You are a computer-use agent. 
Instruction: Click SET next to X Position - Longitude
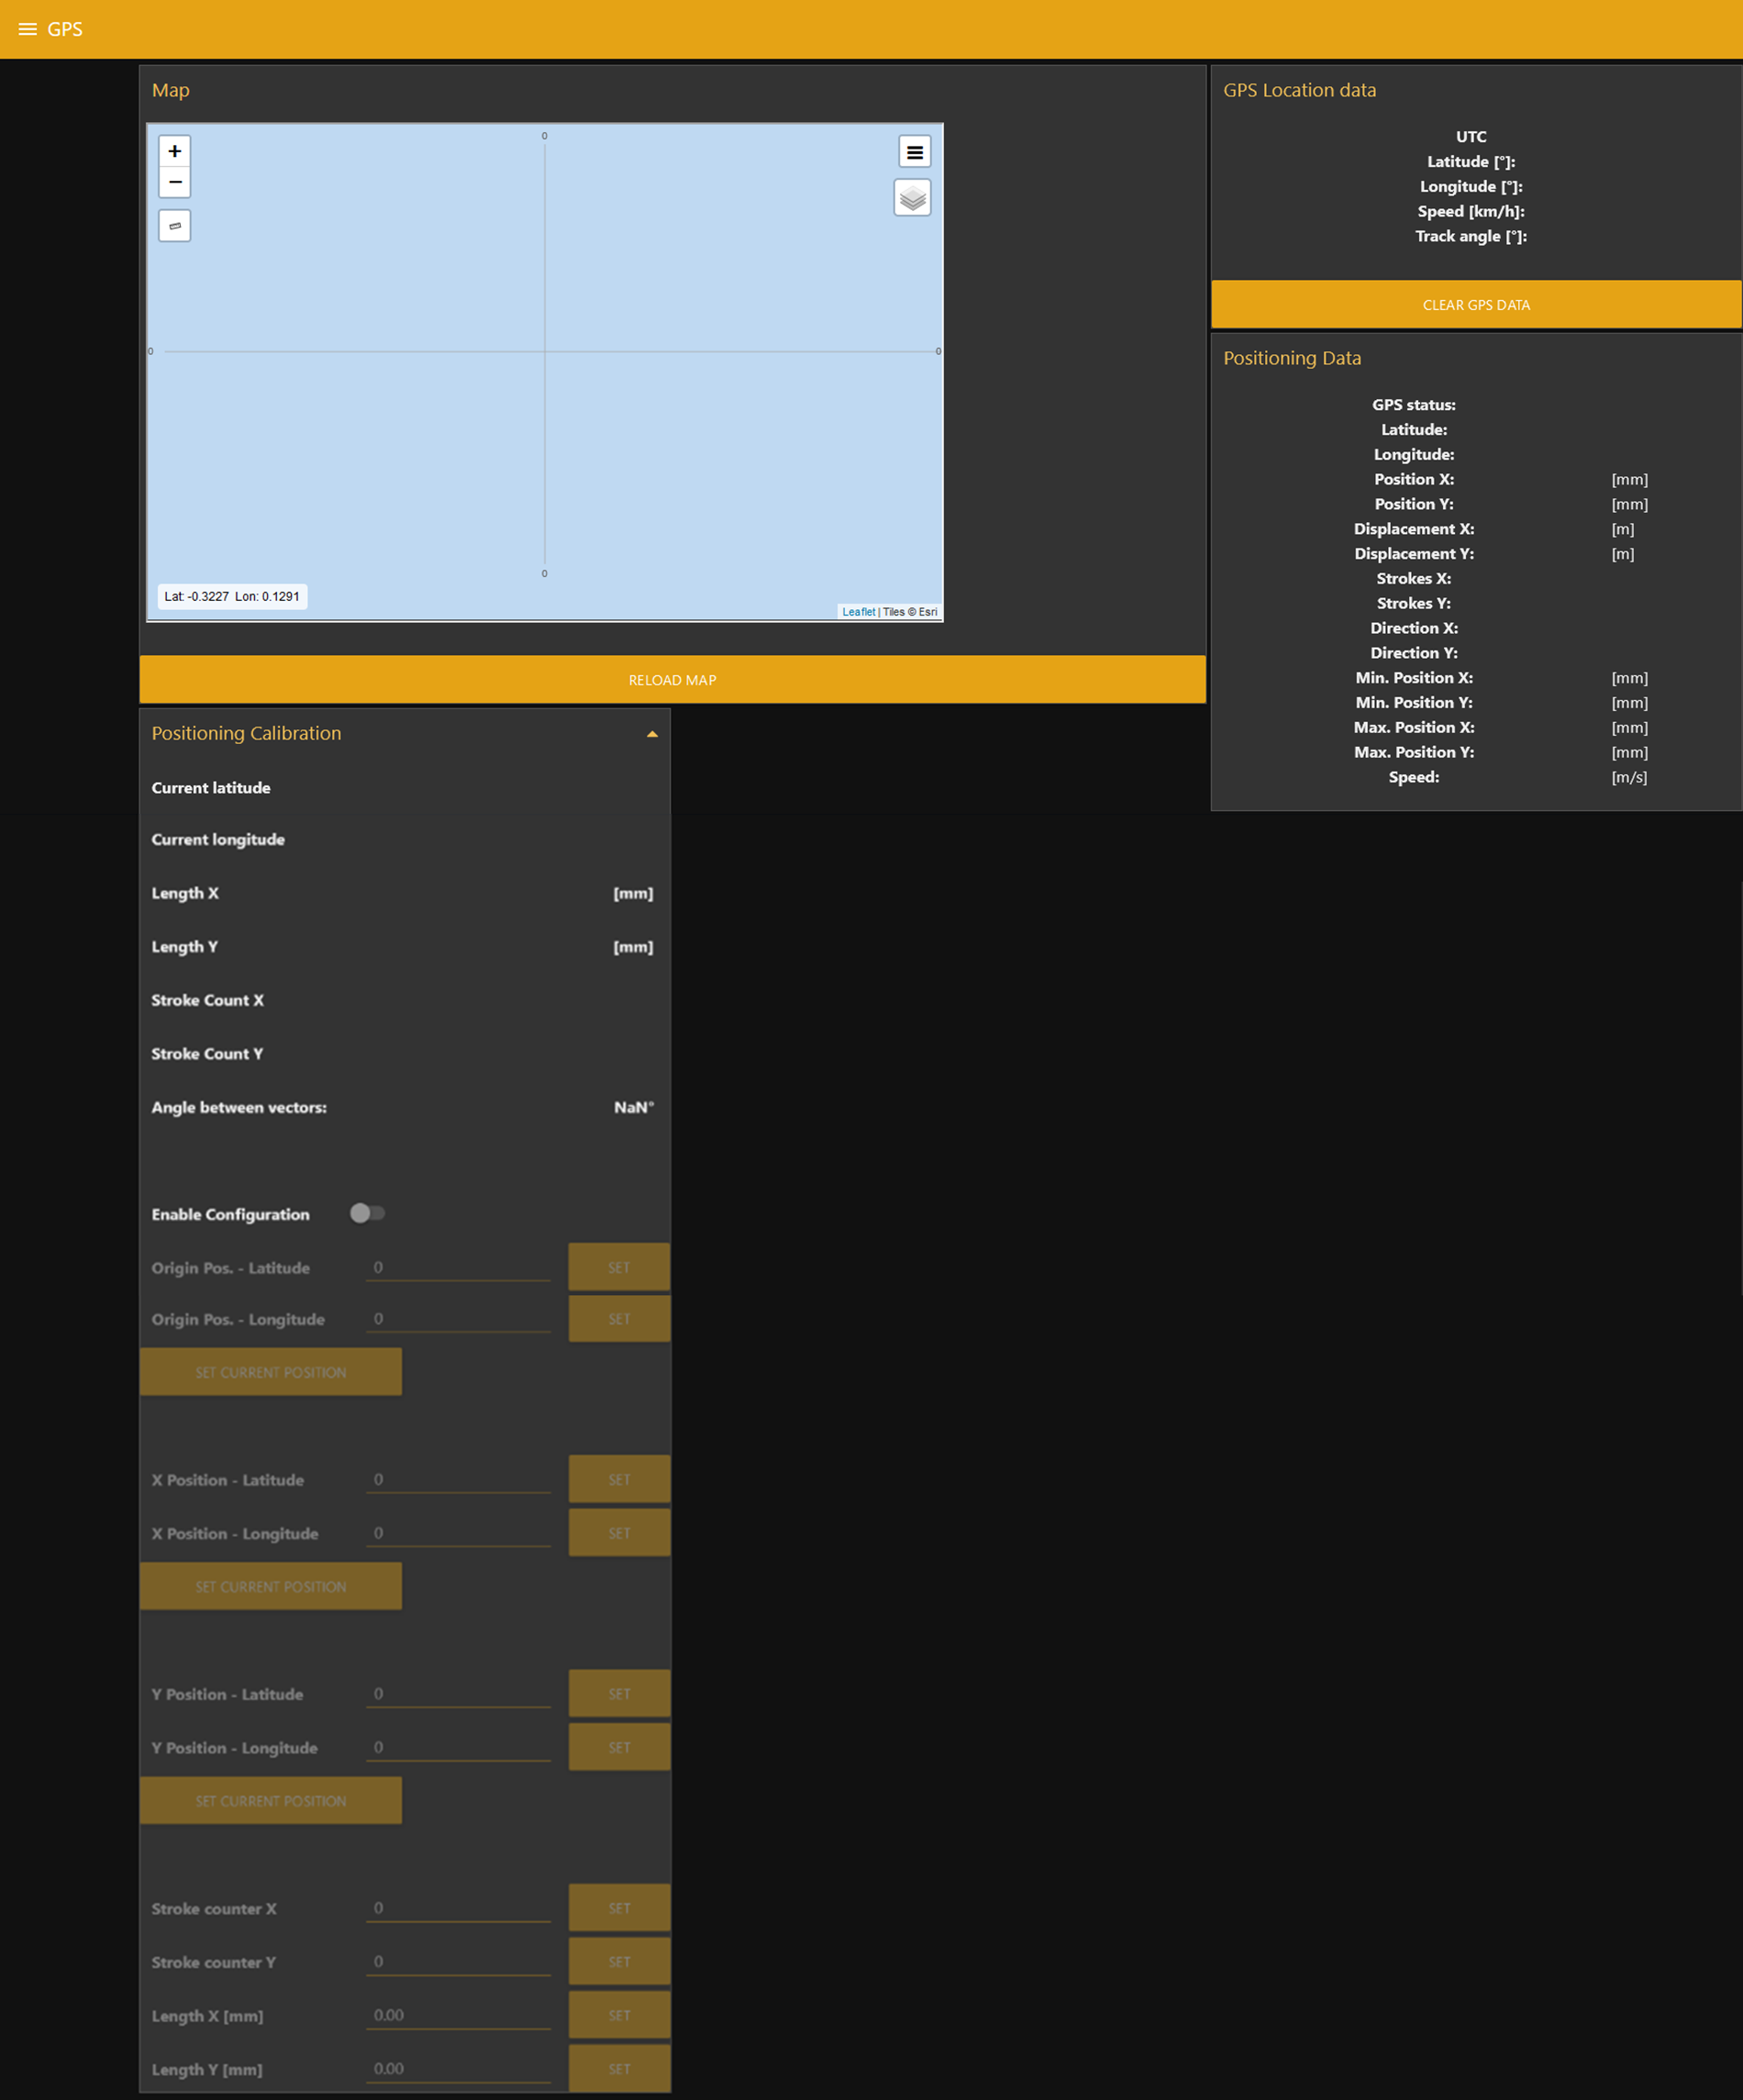coord(619,1533)
